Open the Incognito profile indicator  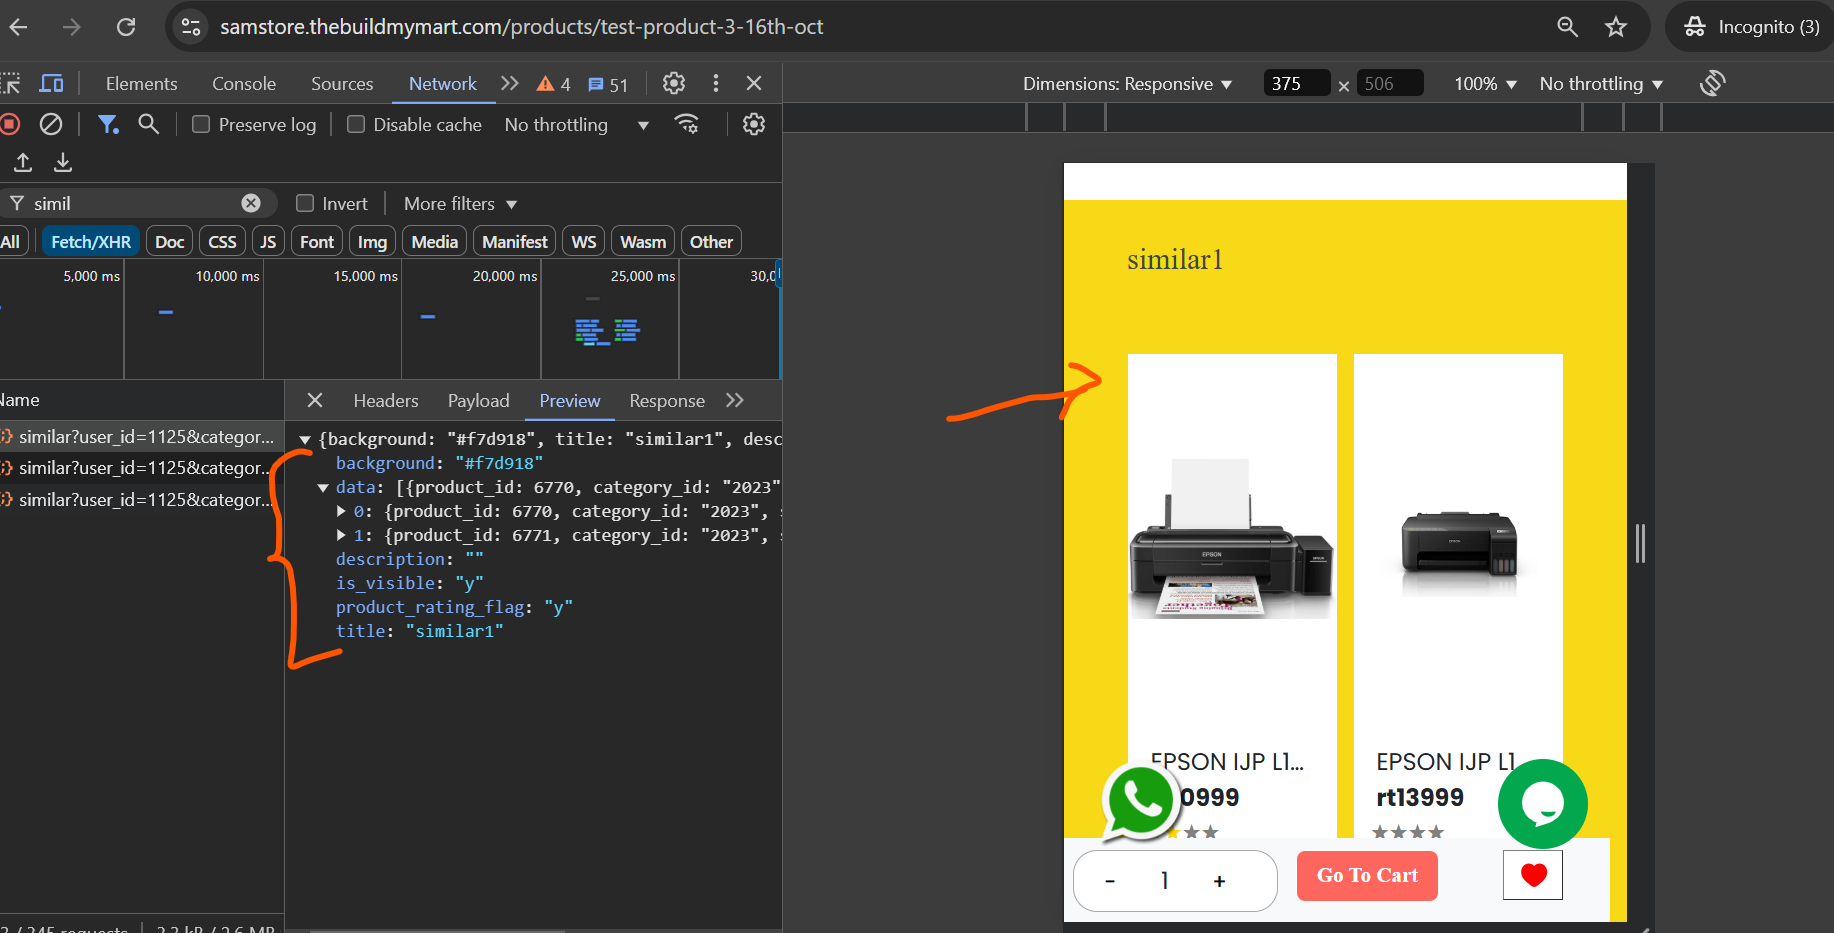1751,27
